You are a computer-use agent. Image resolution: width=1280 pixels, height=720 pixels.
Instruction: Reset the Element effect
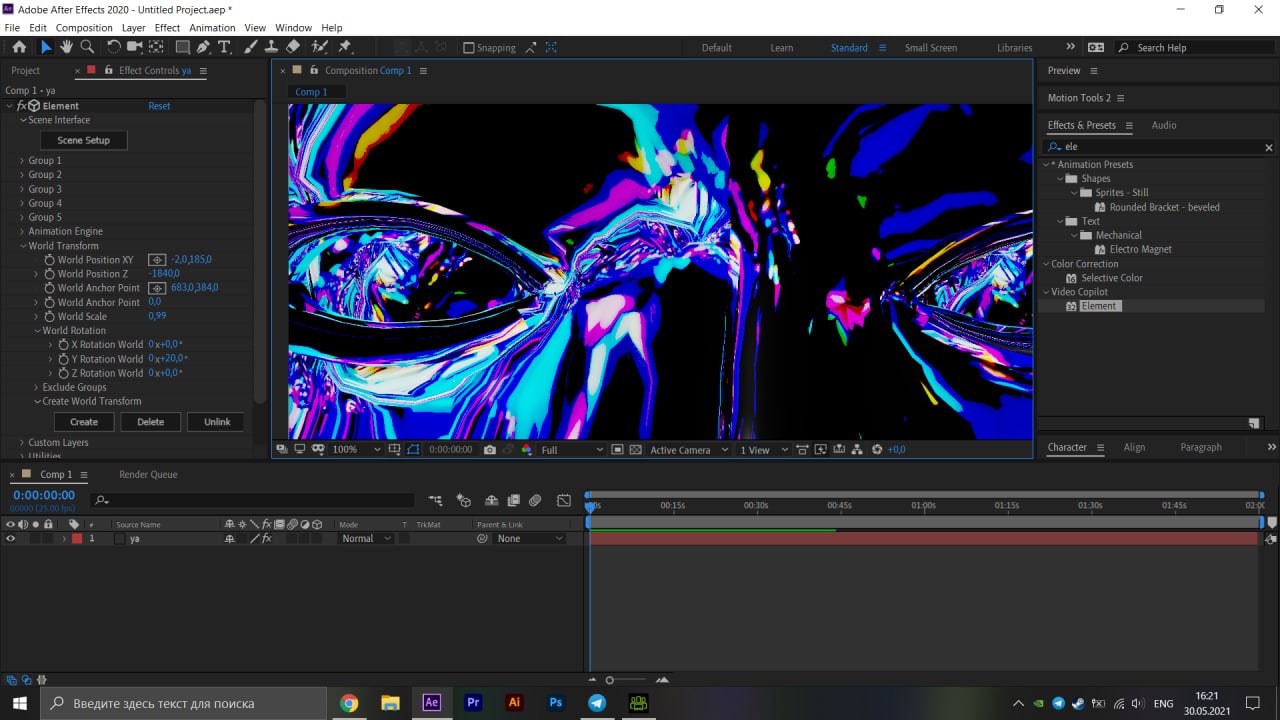tap(159, 106)
